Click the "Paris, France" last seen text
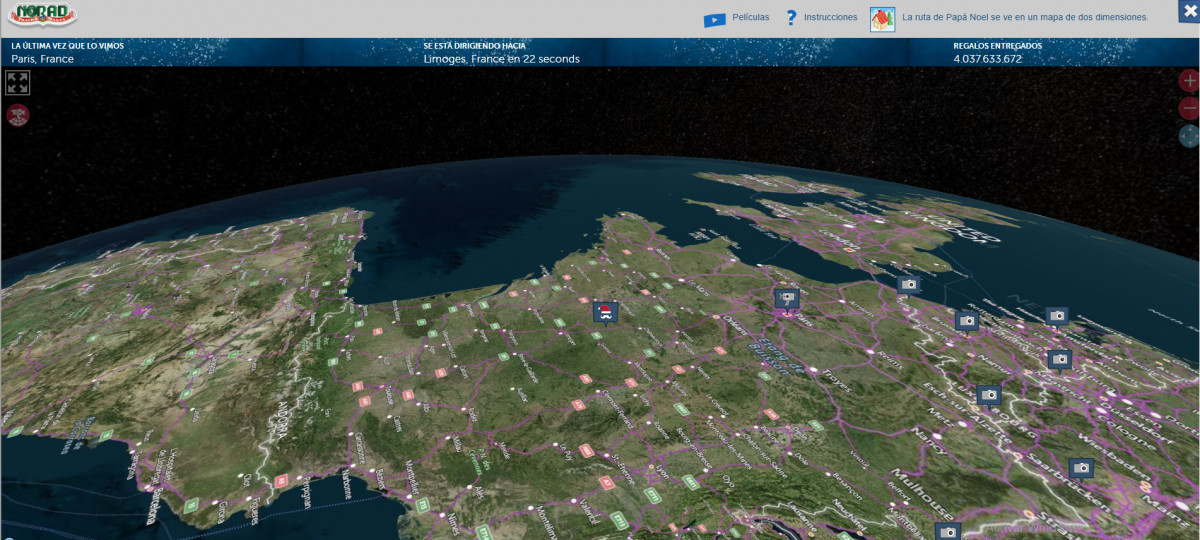Image resolution: width=1200 pixels, height=540 pixels. click(x=42, y=59)
